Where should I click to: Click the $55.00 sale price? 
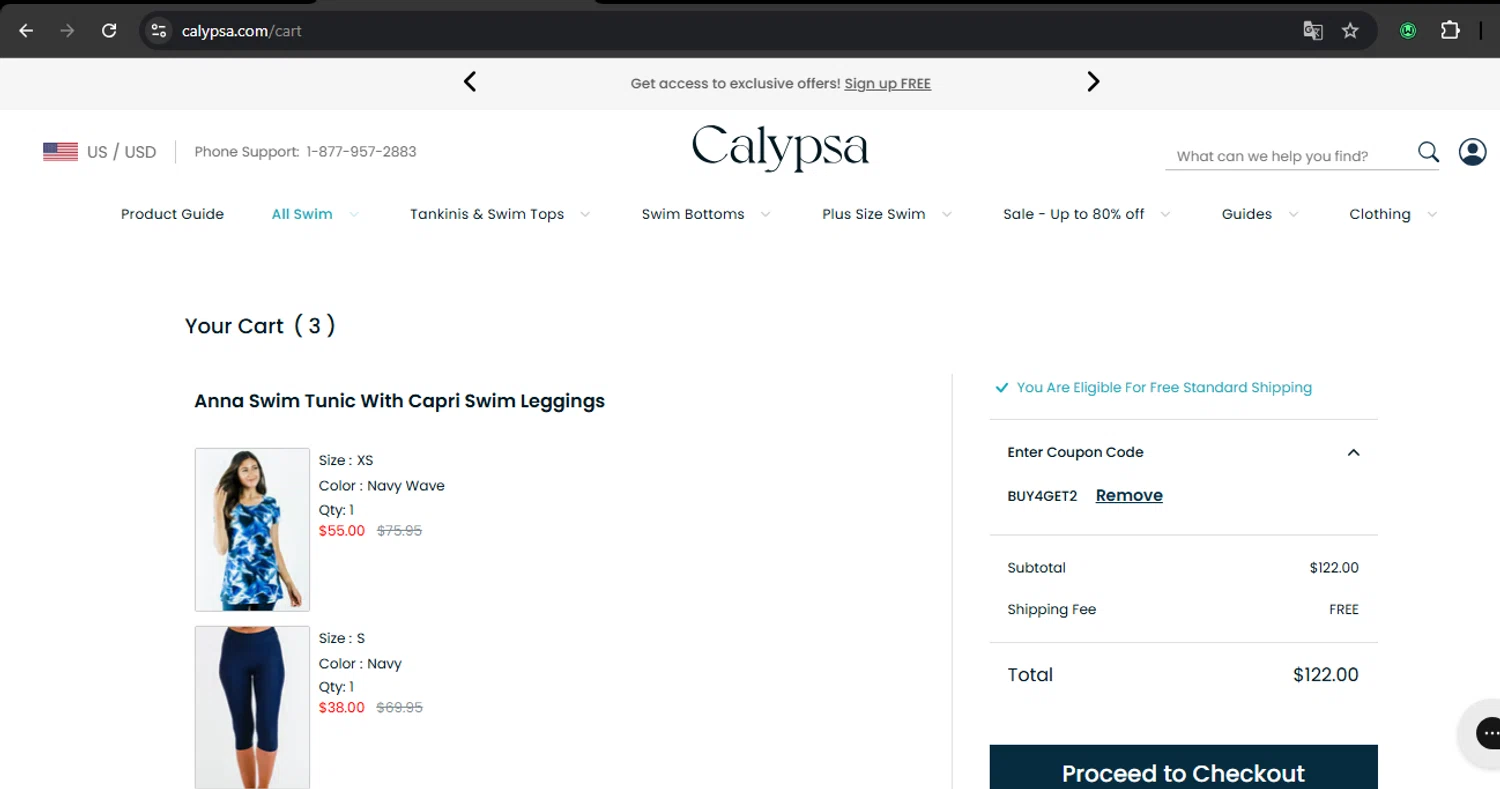click(342, 531)
